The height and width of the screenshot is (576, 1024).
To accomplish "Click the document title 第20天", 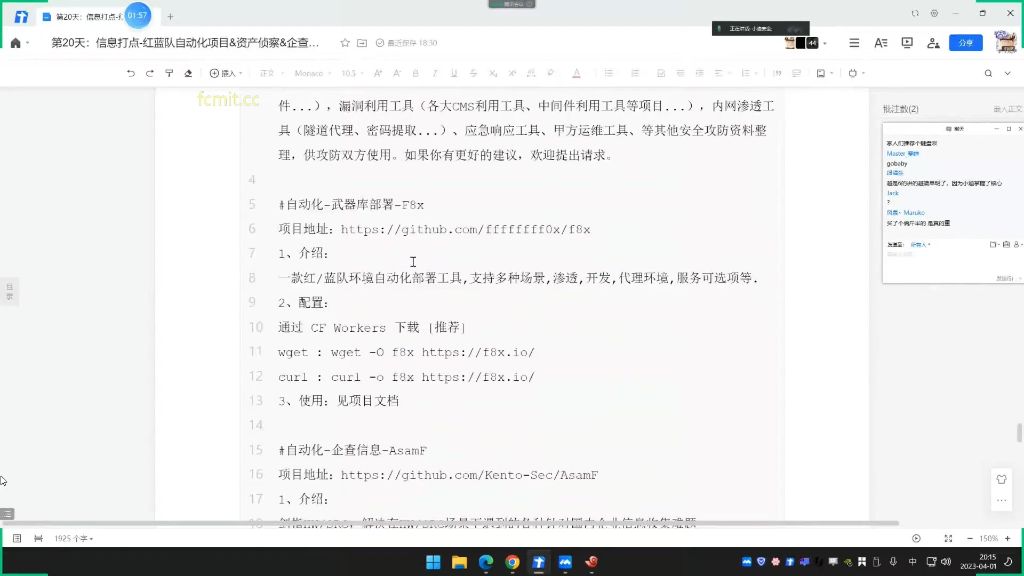I will pos(185,43).
